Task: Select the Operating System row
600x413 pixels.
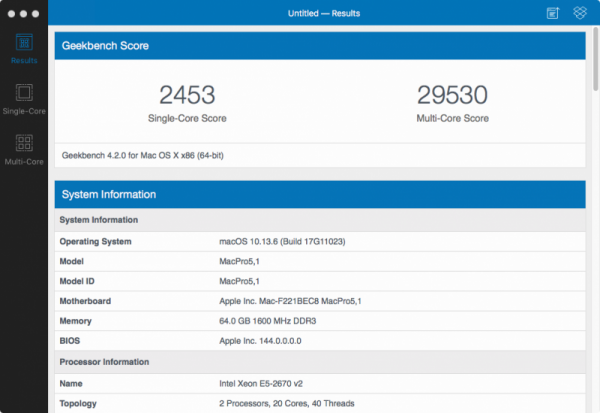Action: [x=319, y=241]
